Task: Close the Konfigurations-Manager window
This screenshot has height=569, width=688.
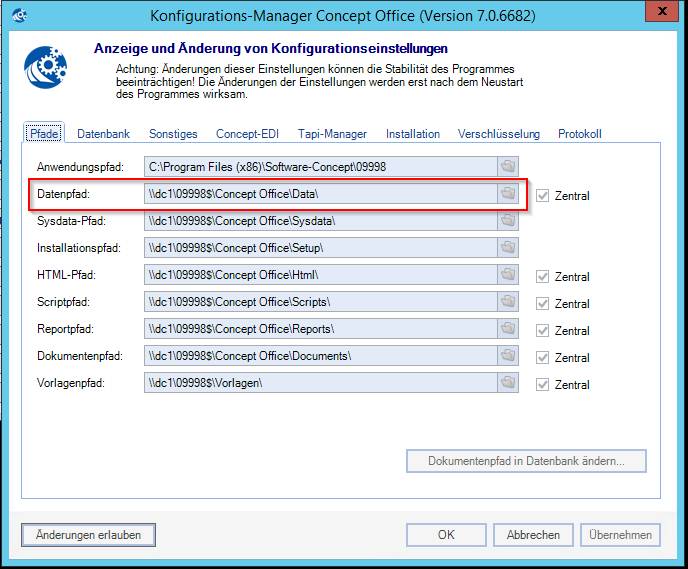Action: click(662, 11)
